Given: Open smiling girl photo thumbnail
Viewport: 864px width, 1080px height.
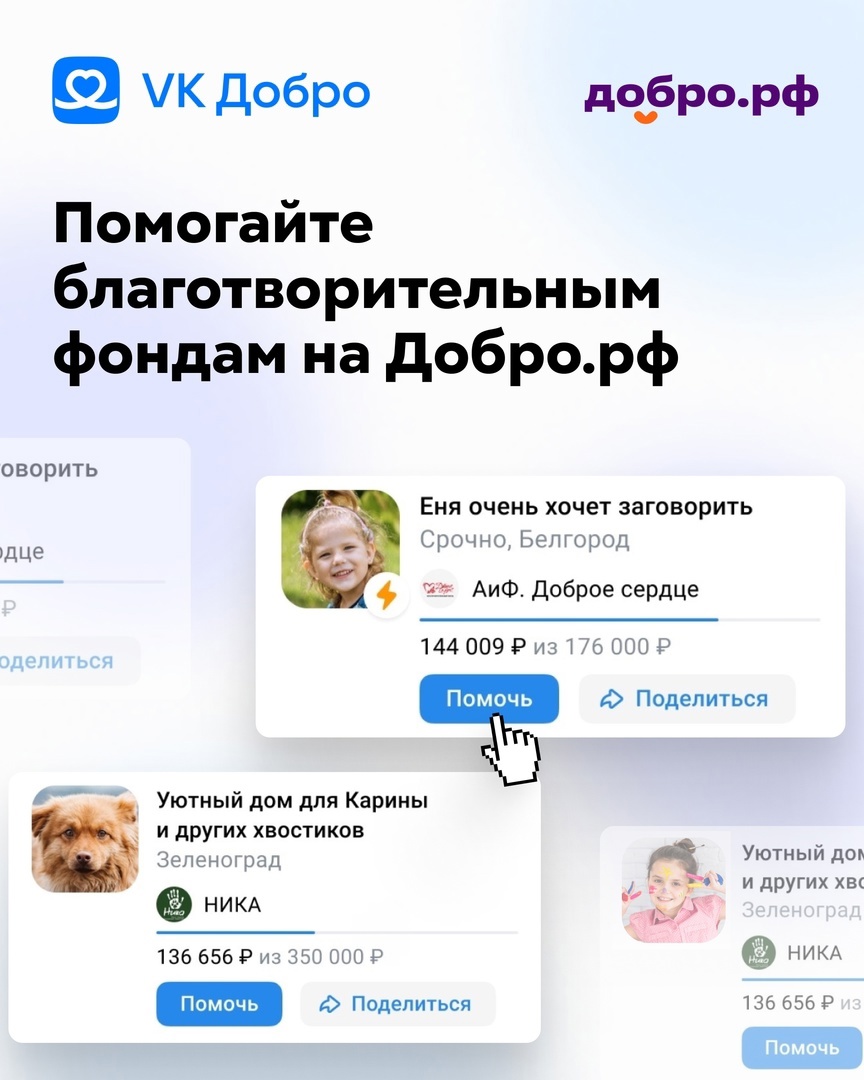Looking at the screenshot, I should pyautogui.click(x=340, y=549).
